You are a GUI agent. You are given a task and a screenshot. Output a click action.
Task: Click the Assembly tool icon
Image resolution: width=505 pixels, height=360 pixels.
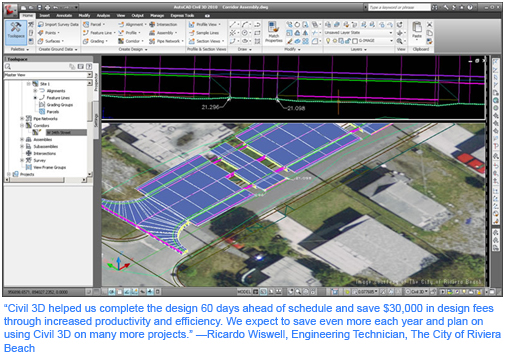tap(152, 33)
